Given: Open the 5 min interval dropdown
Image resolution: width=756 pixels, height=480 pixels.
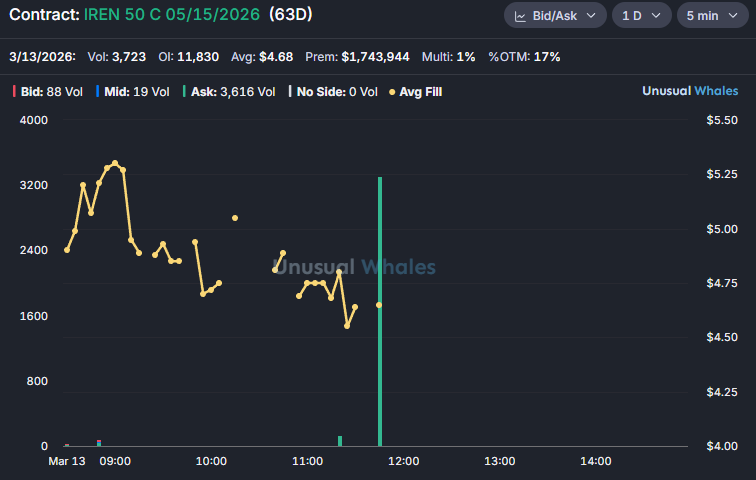Looking at the screenshot, I should 712,15.
